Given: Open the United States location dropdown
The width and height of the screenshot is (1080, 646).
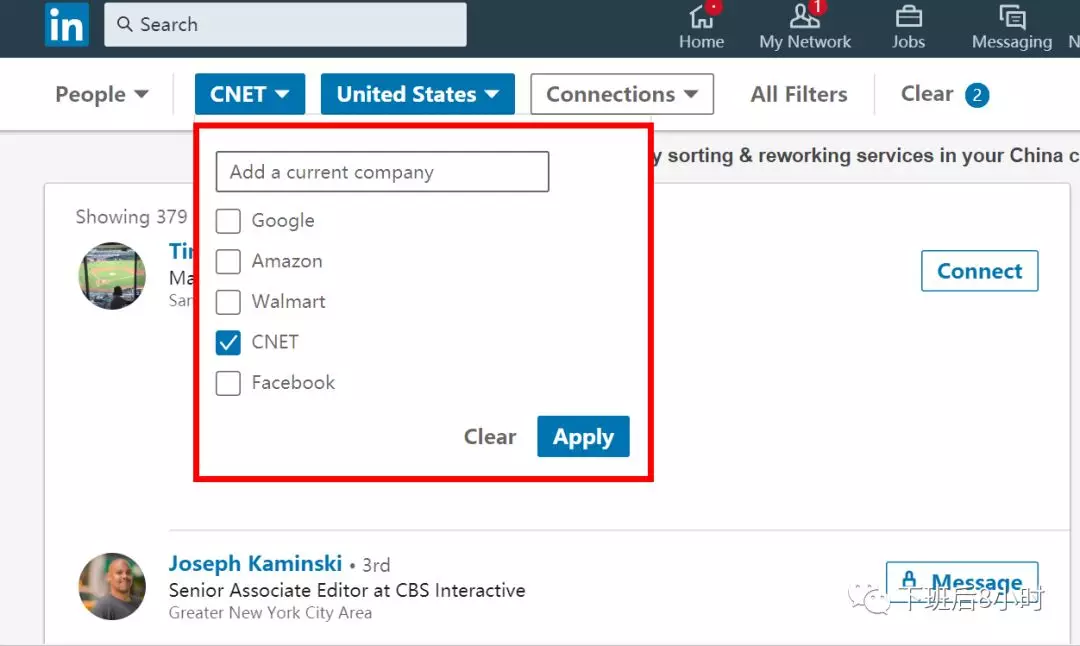Looking at the screenshot, I should [417, 95].
